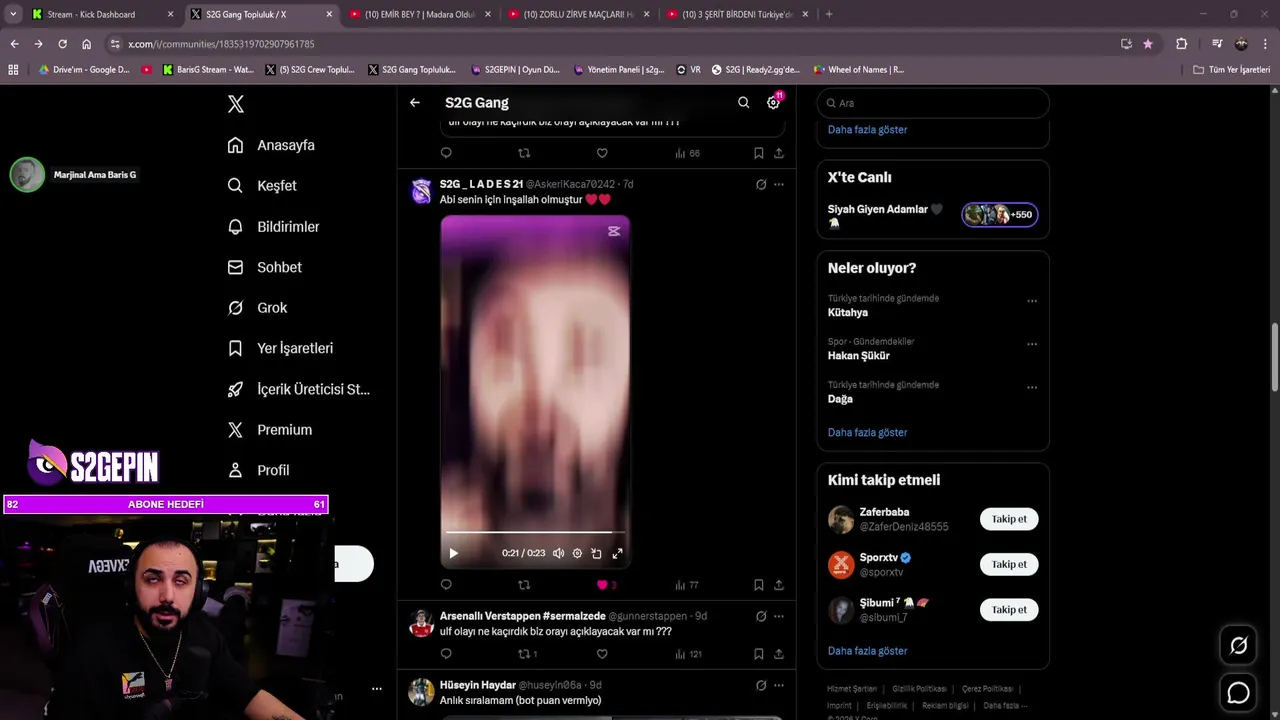The image size is (1280, 720).
Task: Open more options for Hüseyin Haydar post
Action: point(779,685)
